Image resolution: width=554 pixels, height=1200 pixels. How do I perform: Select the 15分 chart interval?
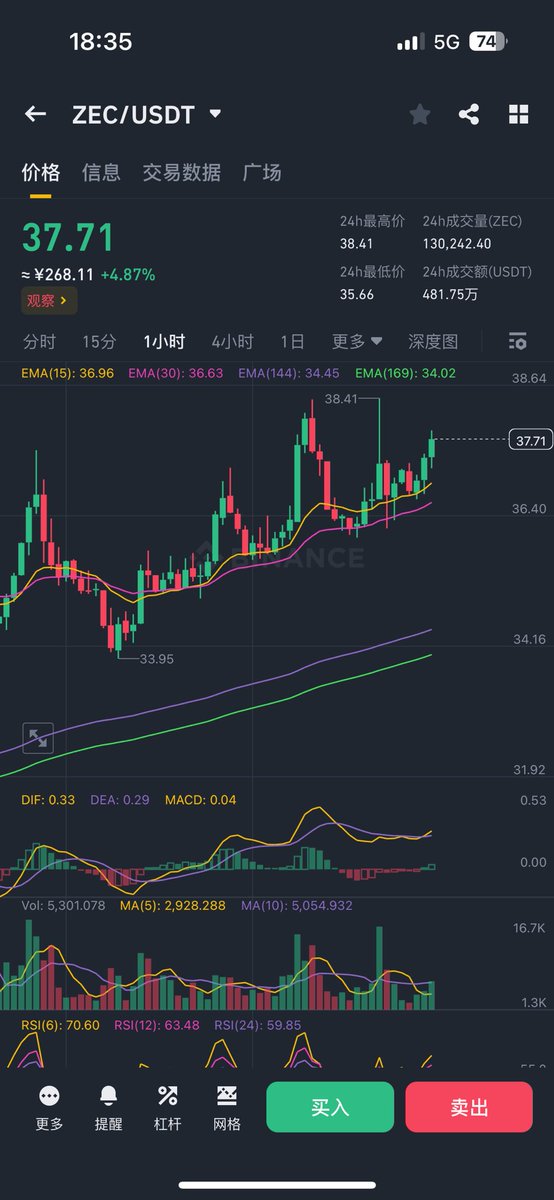99,341
